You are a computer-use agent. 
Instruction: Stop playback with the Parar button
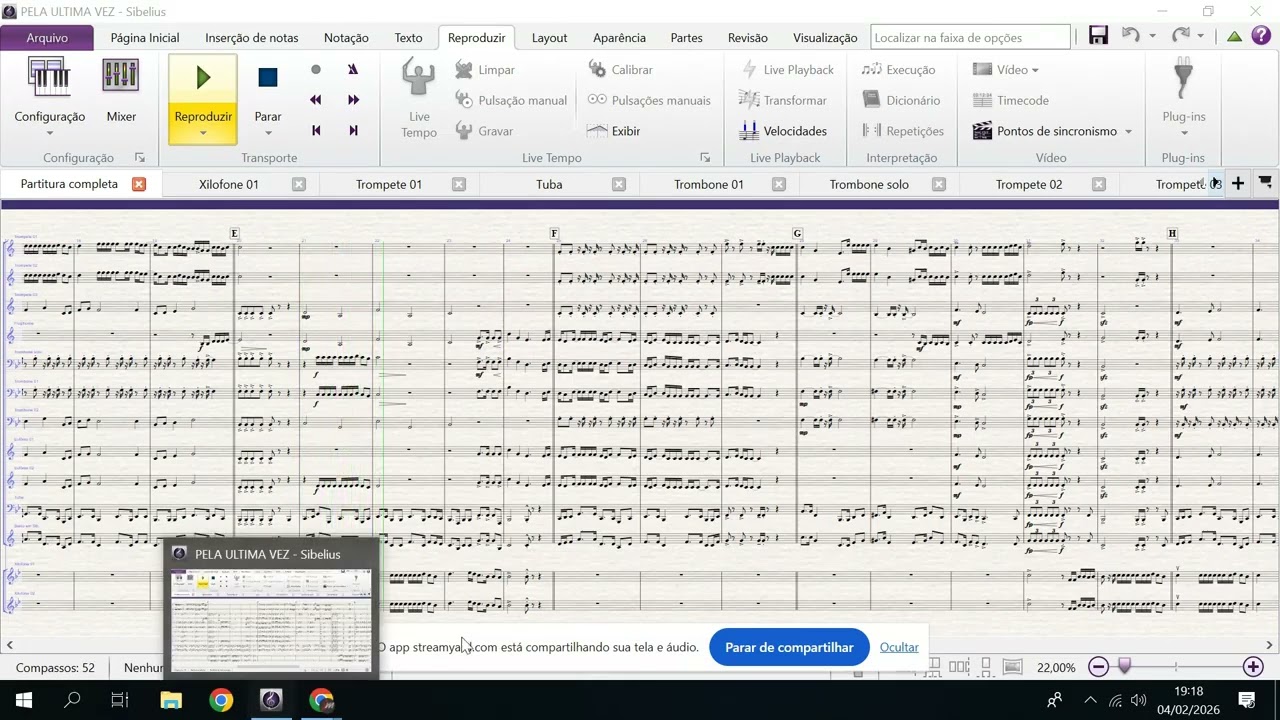tap(267, 90)
